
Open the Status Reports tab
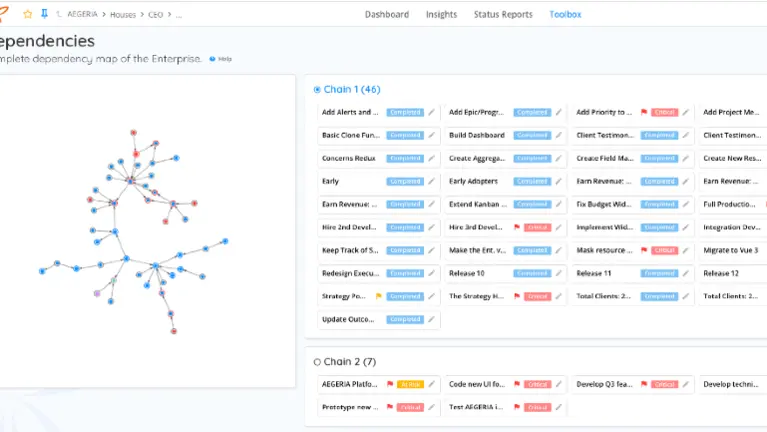pyautogui.click(x=503, y=15)
